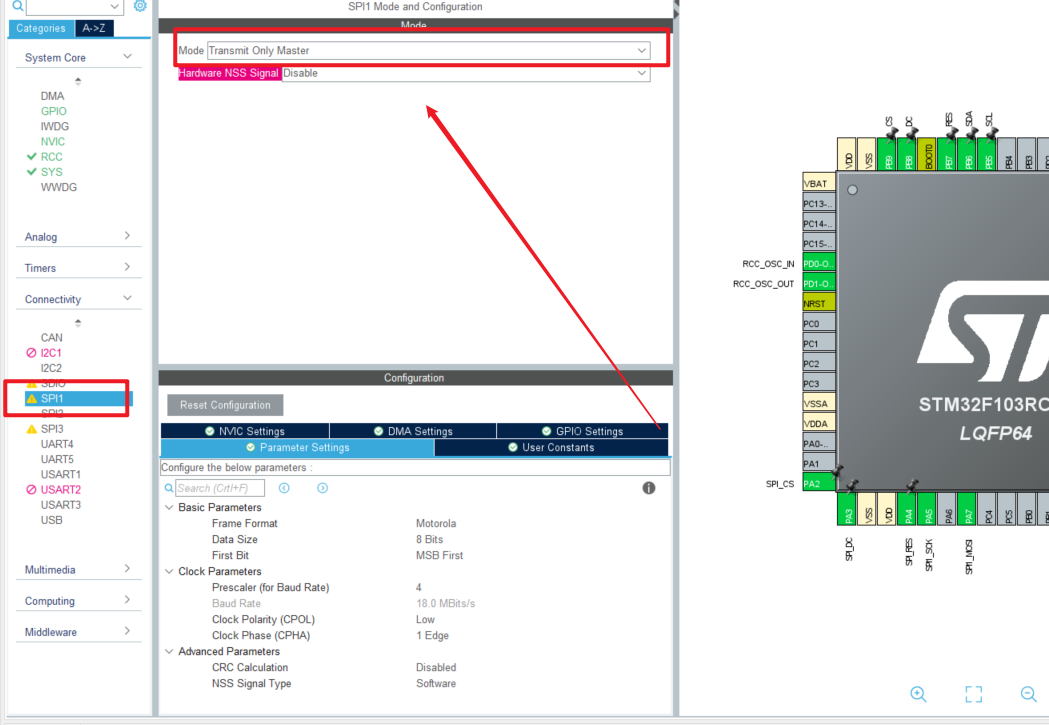Click the parameter search input field
This screenshot has height=725, width=1049.
point(219,488)
